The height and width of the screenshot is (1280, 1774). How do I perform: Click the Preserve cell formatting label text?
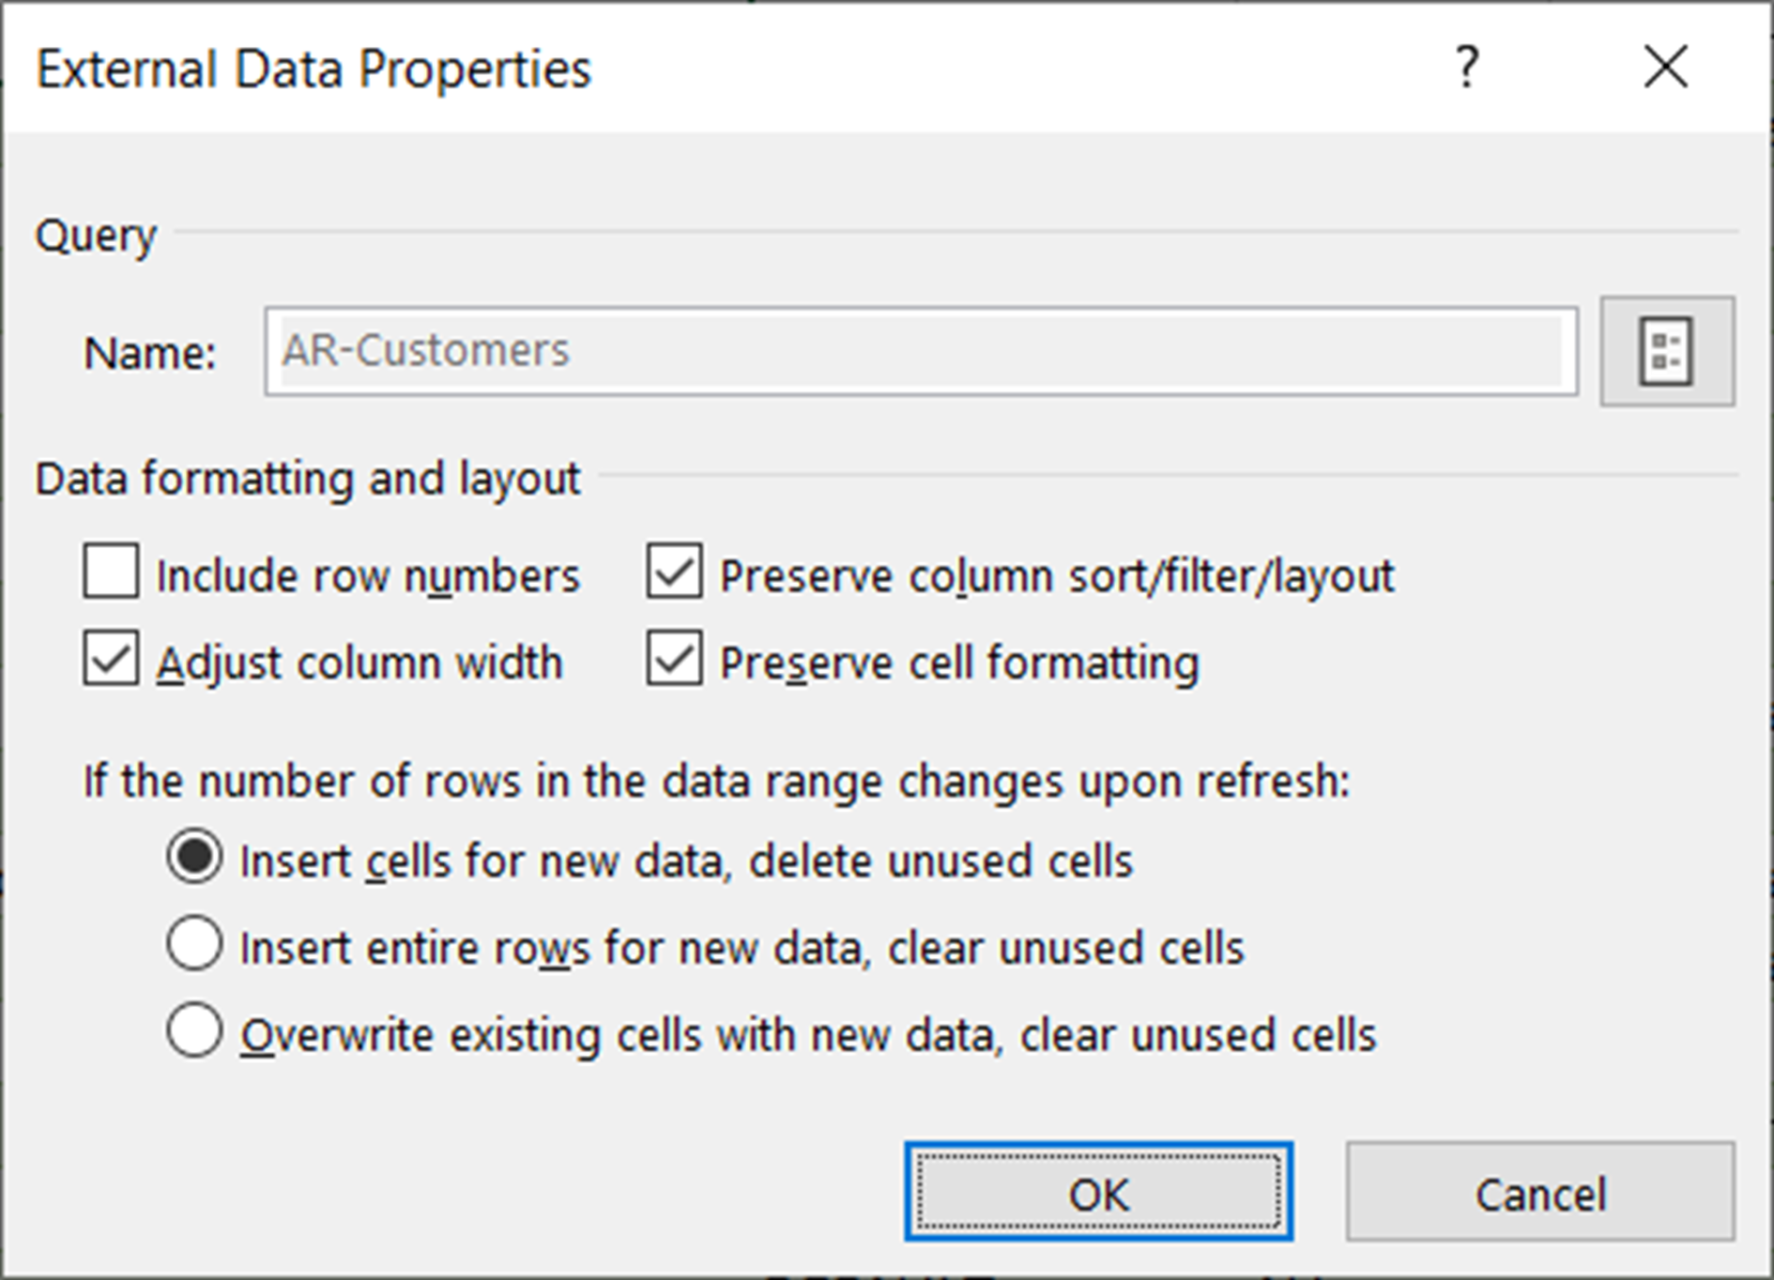(x=959, y=660)
